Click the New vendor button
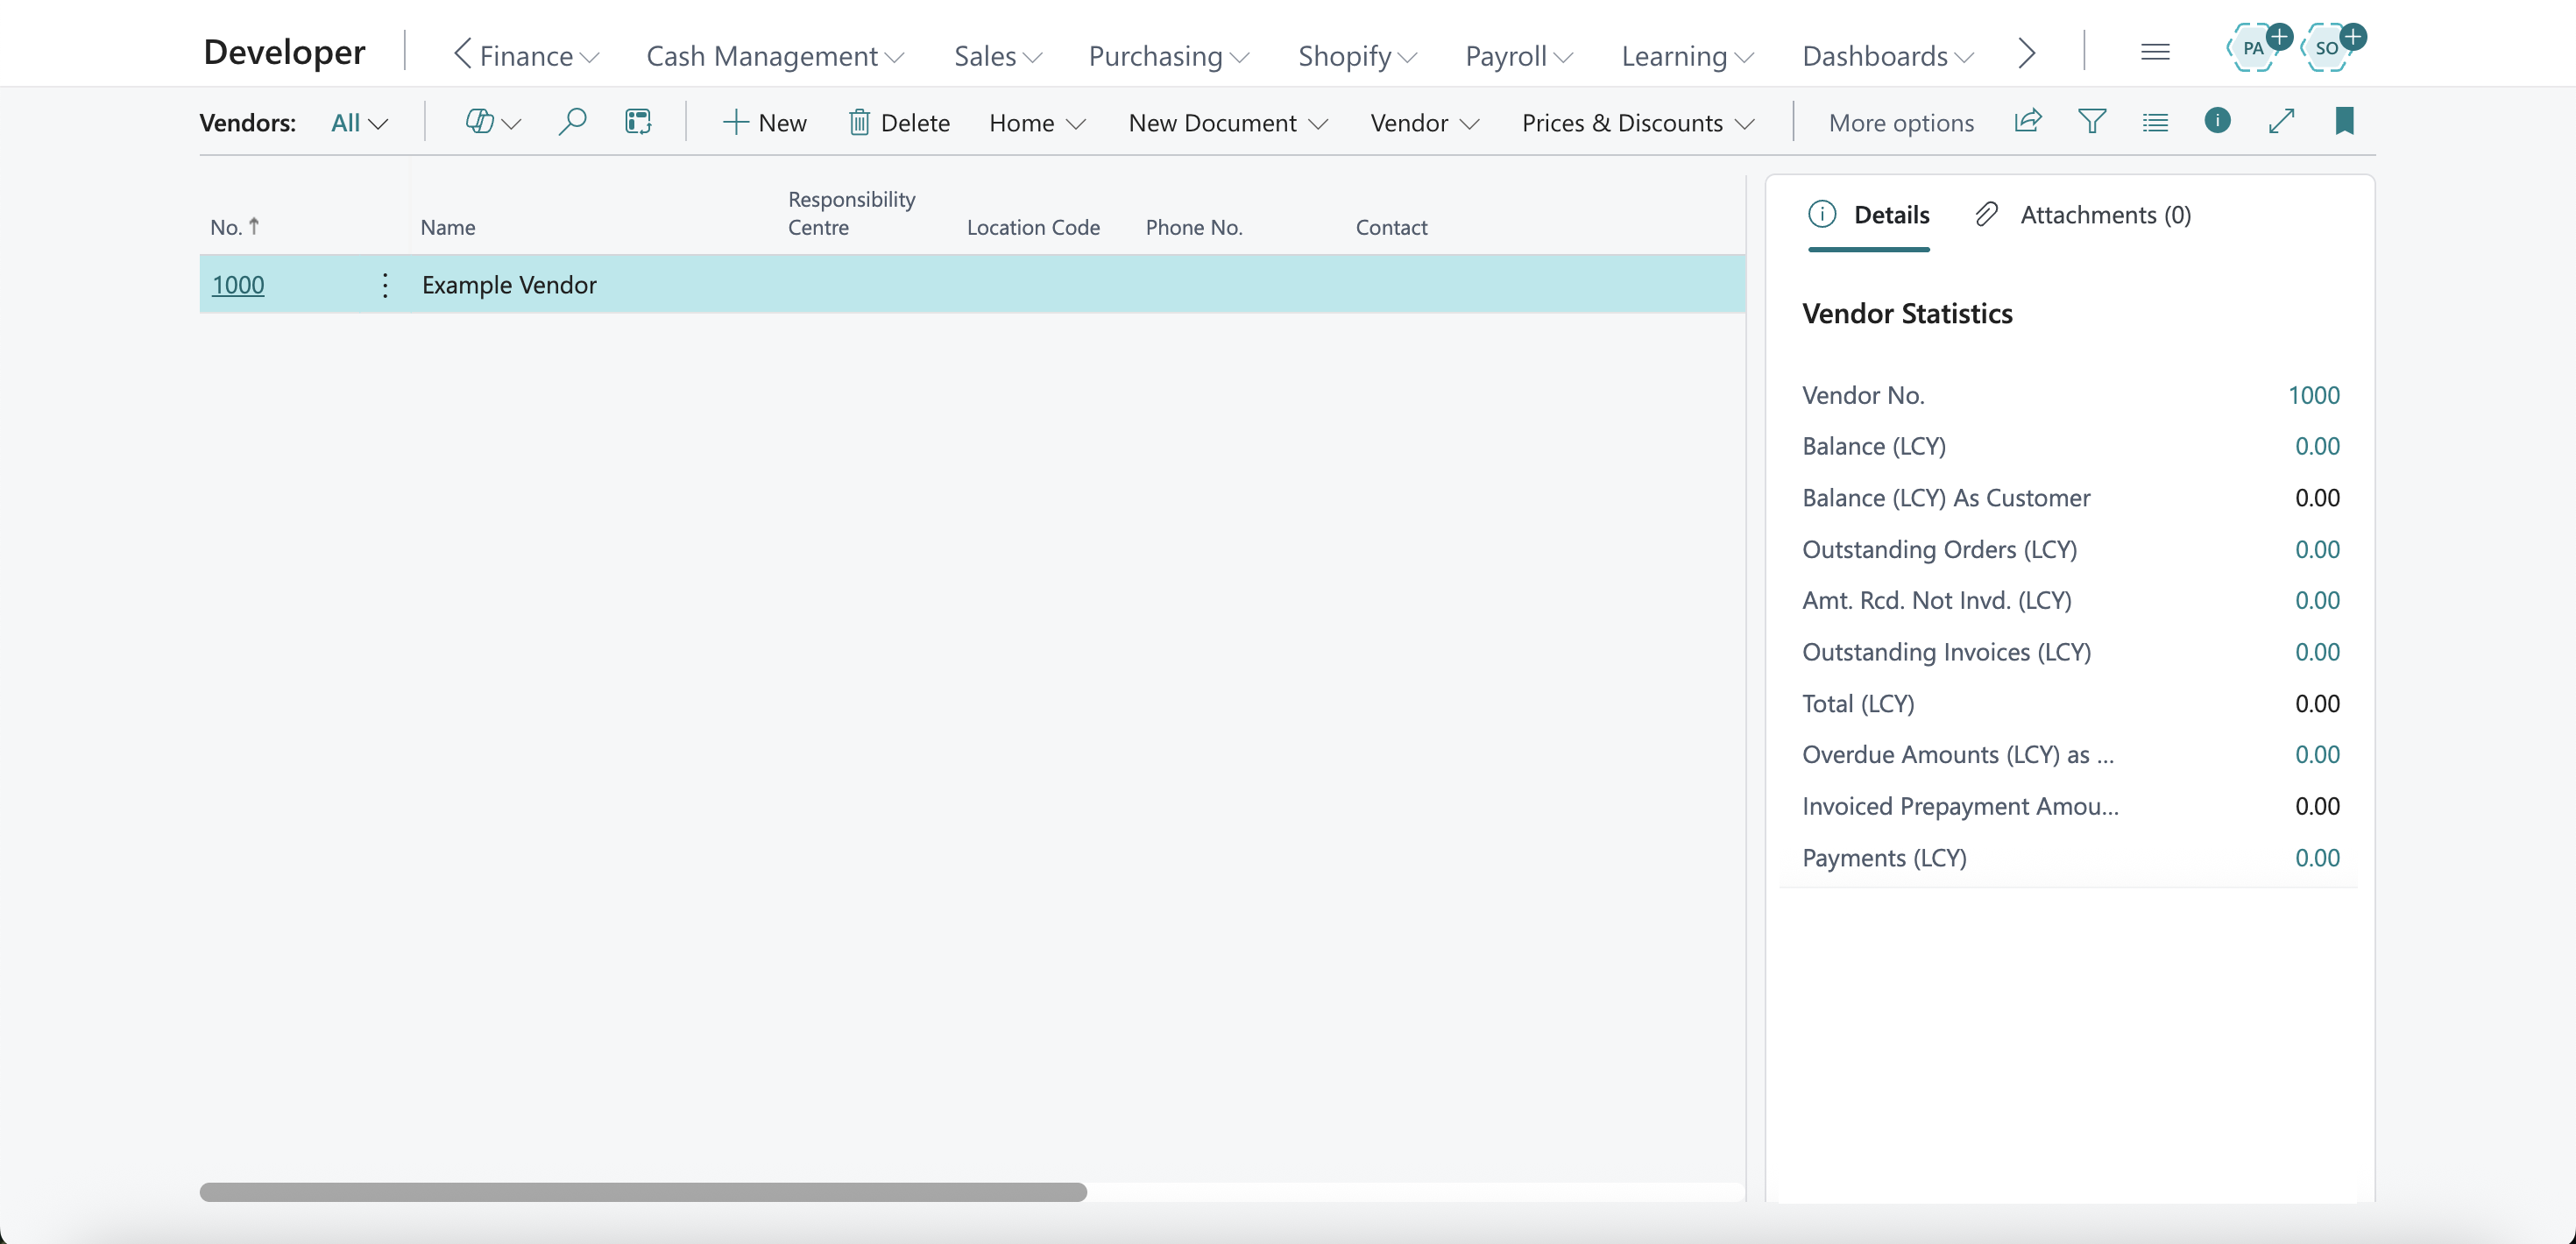 (764, 123)
